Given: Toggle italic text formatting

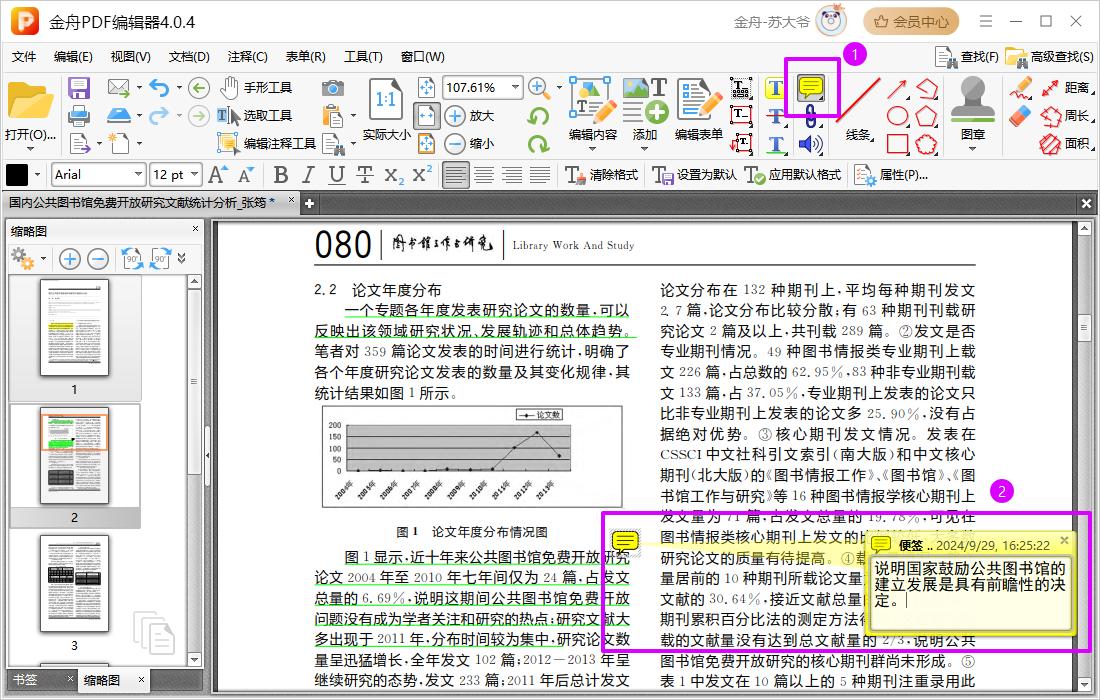Looking at the screenshot, I should [308, 175].
